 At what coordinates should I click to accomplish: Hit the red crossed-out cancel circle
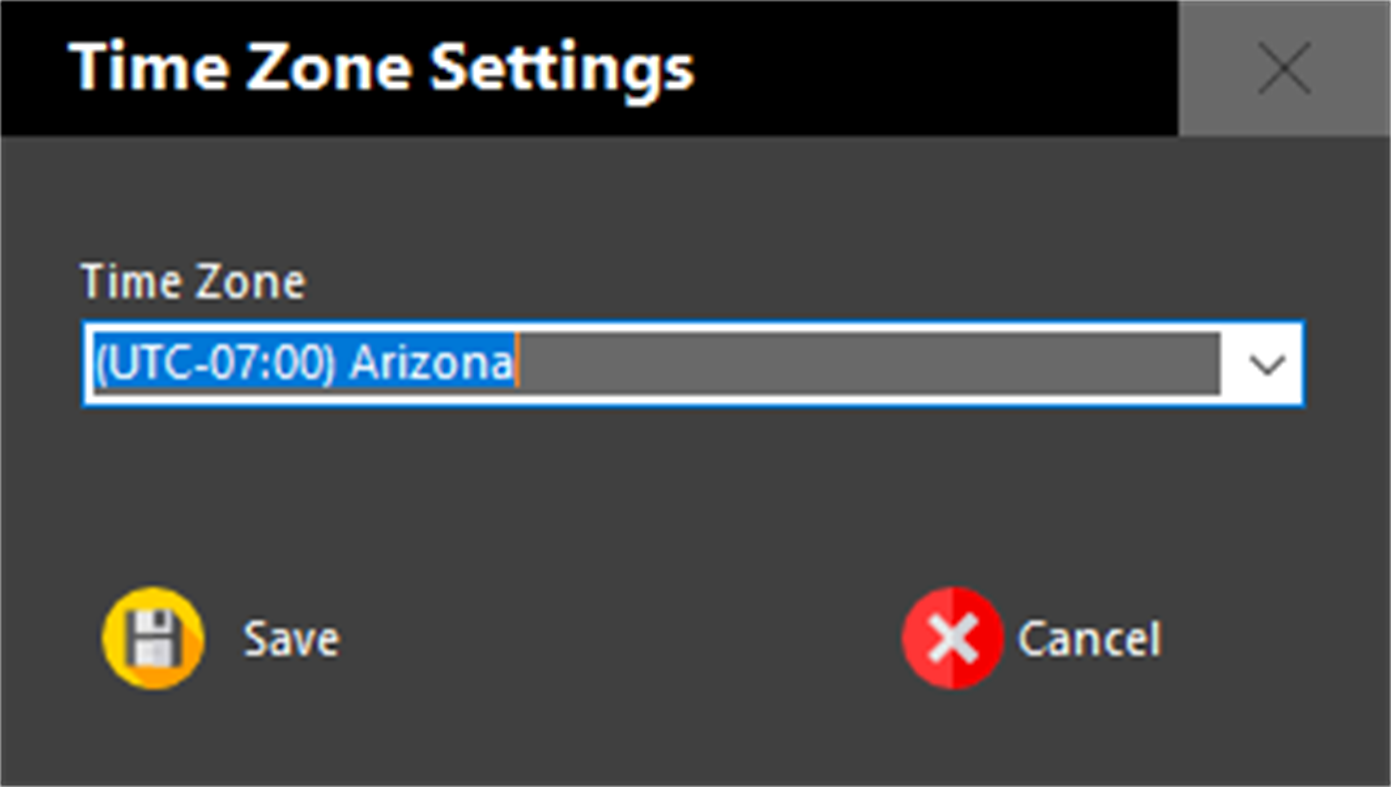pos(952,638)
